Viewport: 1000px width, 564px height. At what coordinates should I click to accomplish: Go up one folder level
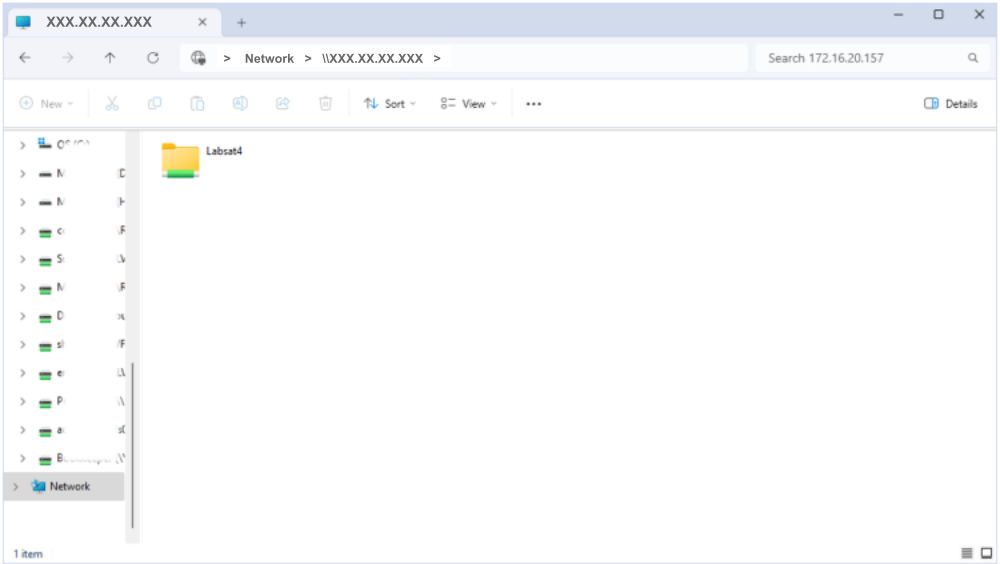(110, 58)
